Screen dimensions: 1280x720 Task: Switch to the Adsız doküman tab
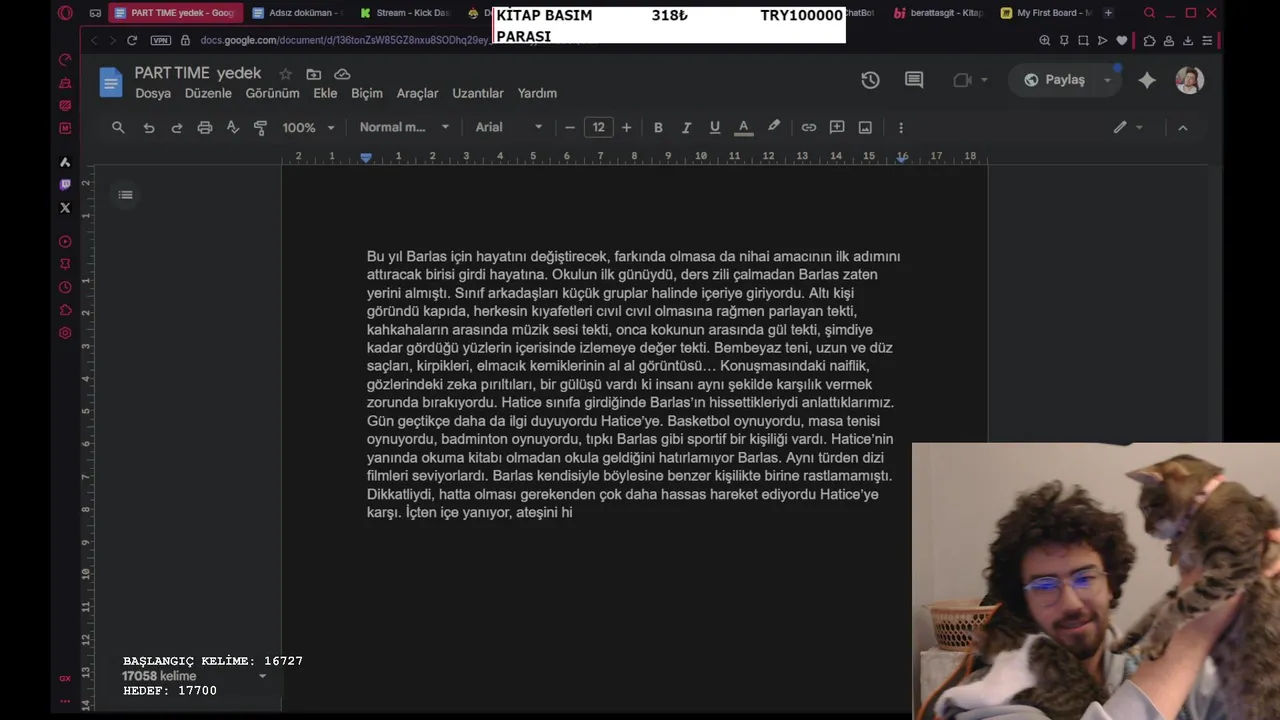pos(297,13)
